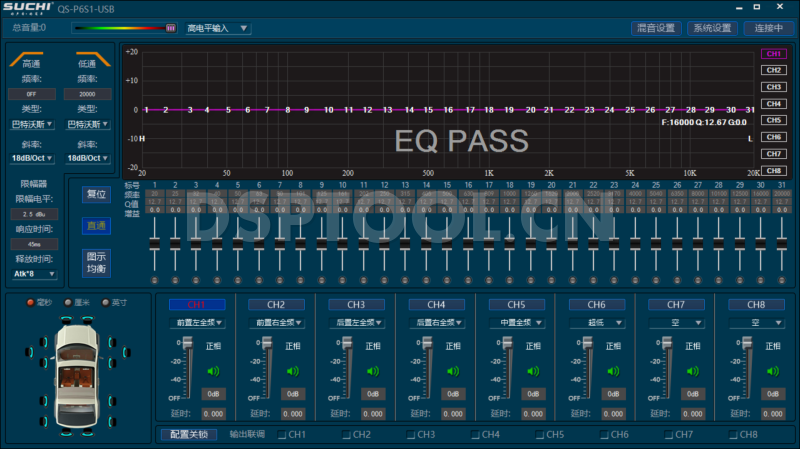Open the 混音设置 mixer settings tab

click(x=657, y=28)
